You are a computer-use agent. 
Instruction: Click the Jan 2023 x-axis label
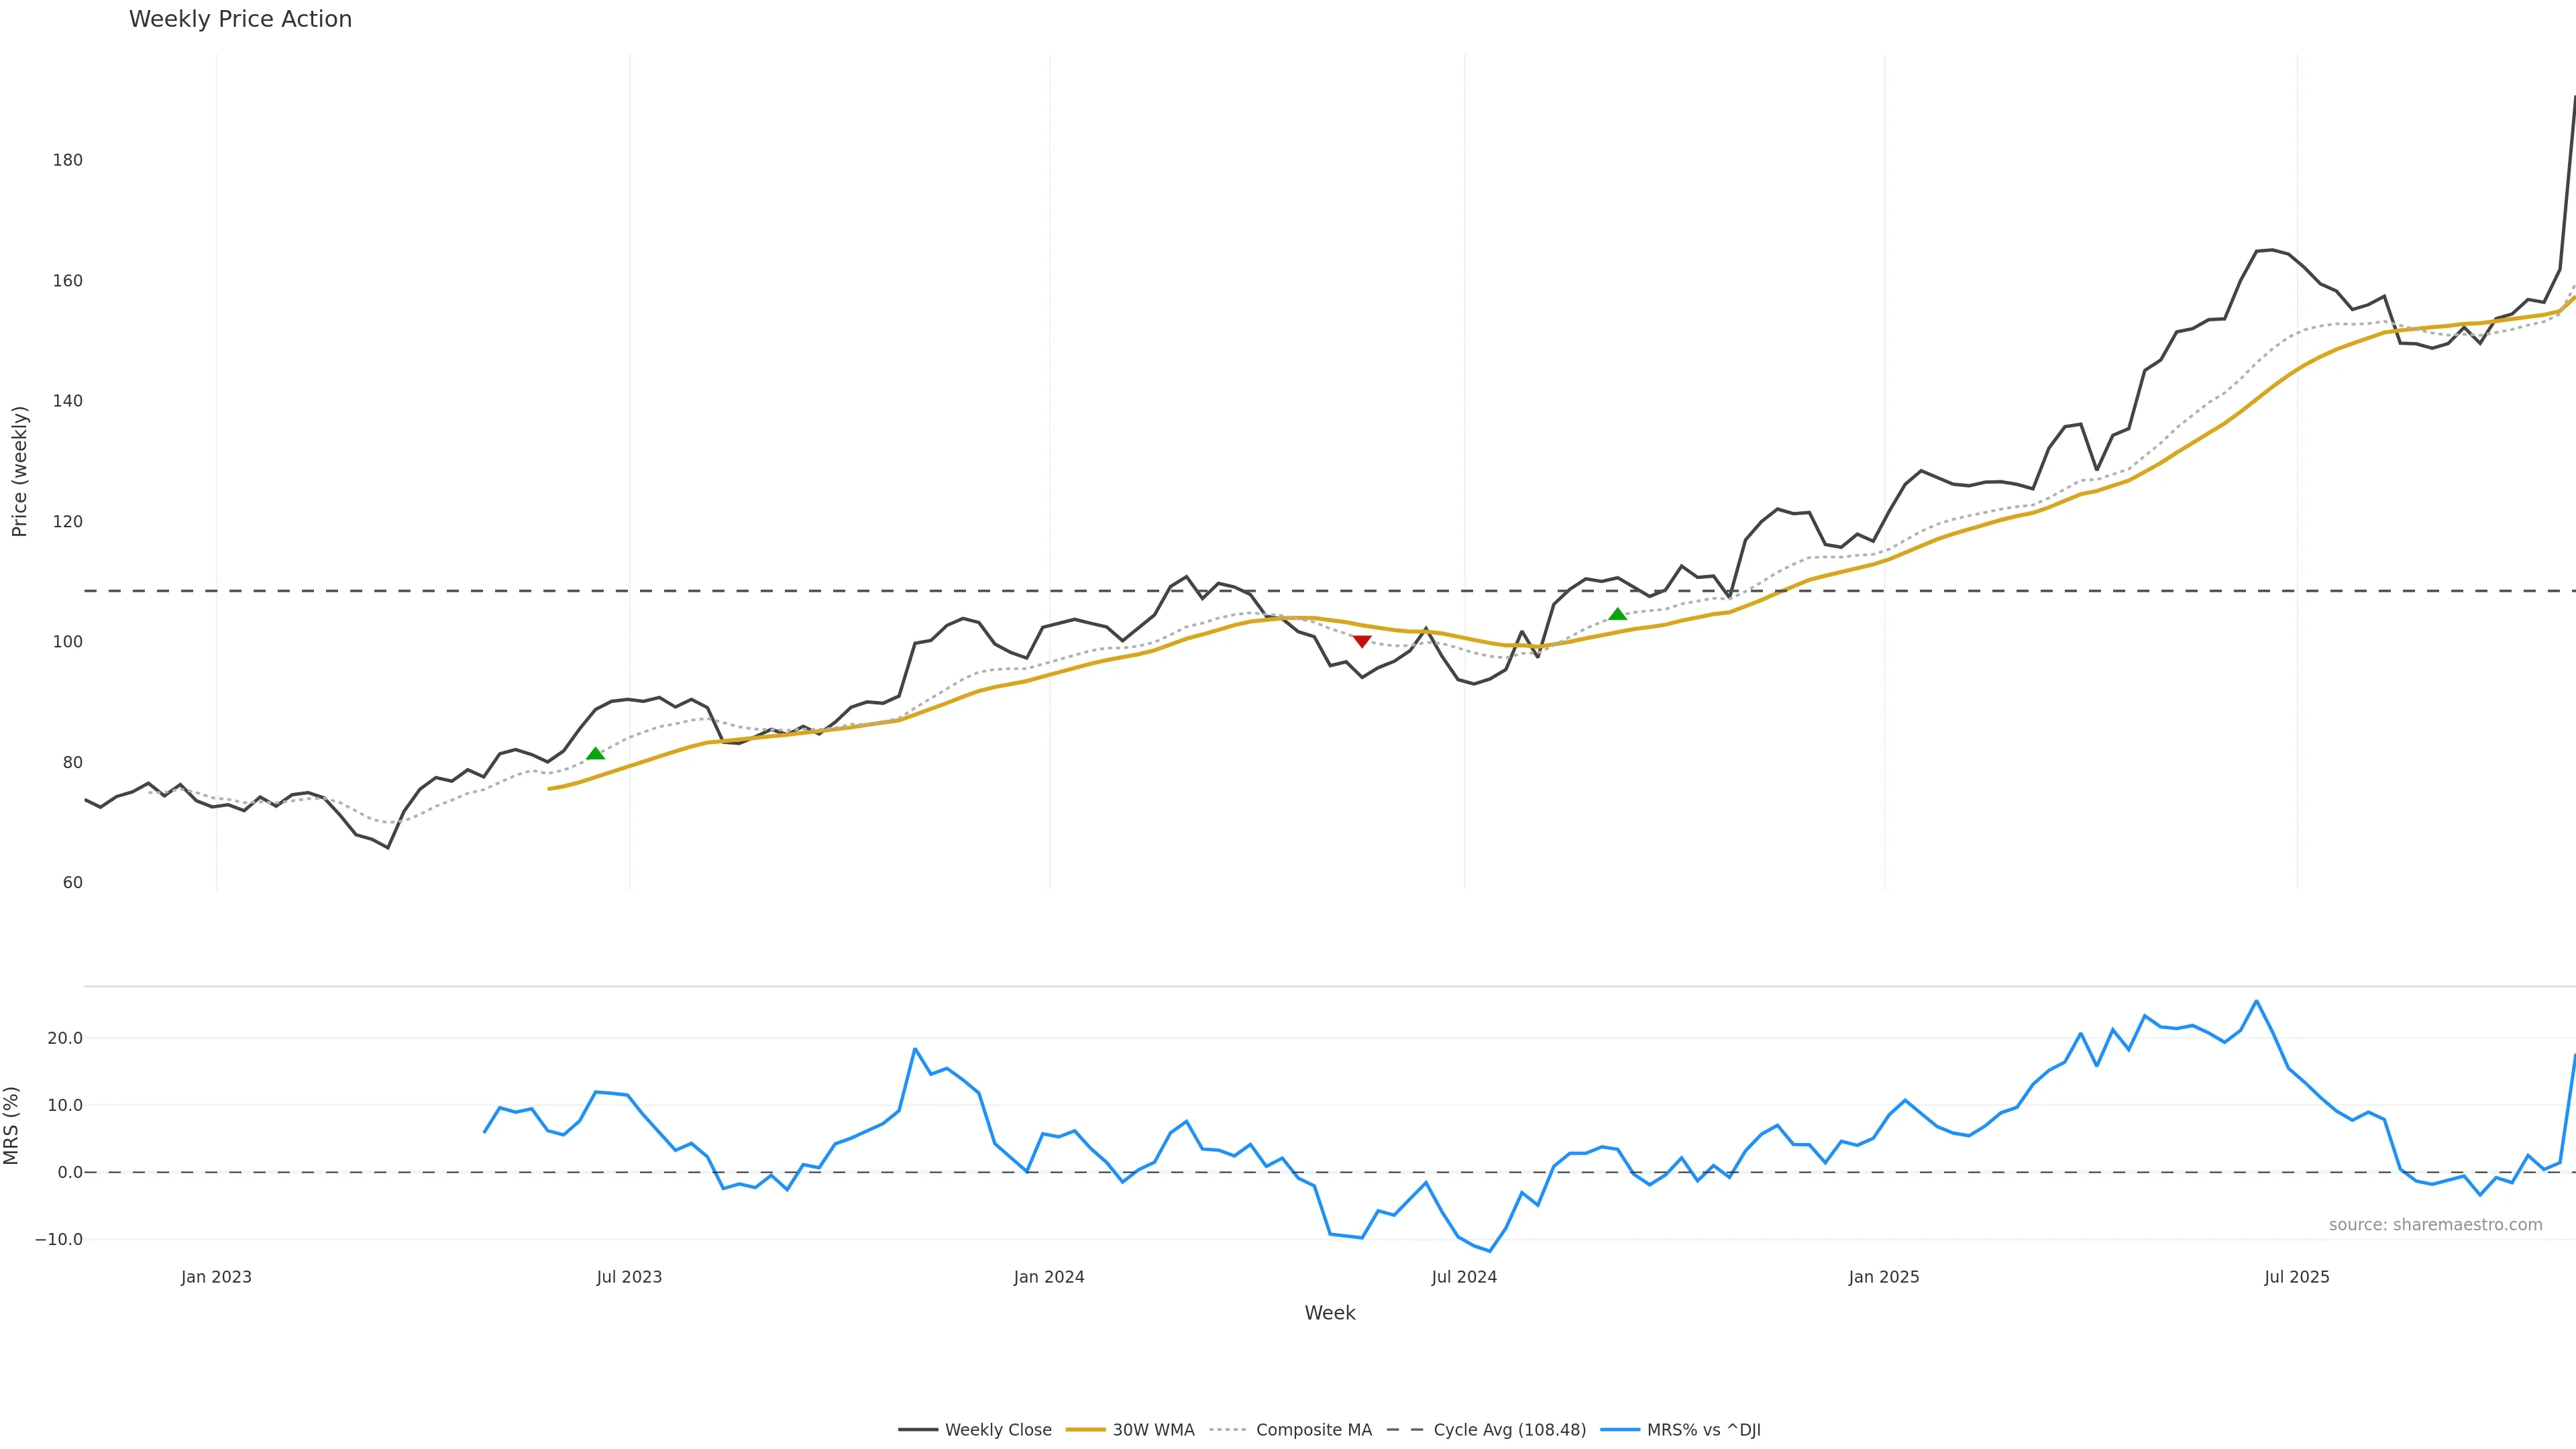point(216,1277)
